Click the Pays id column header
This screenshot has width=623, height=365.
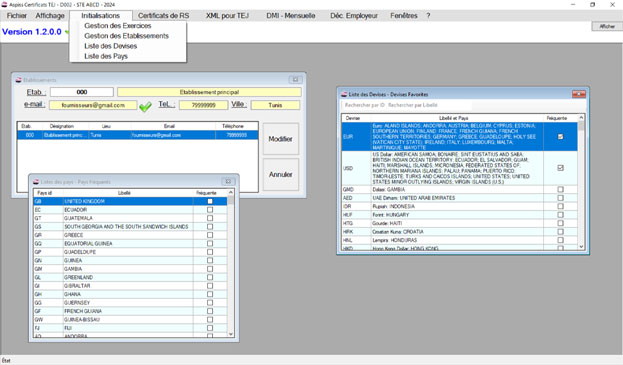(44, 193)
